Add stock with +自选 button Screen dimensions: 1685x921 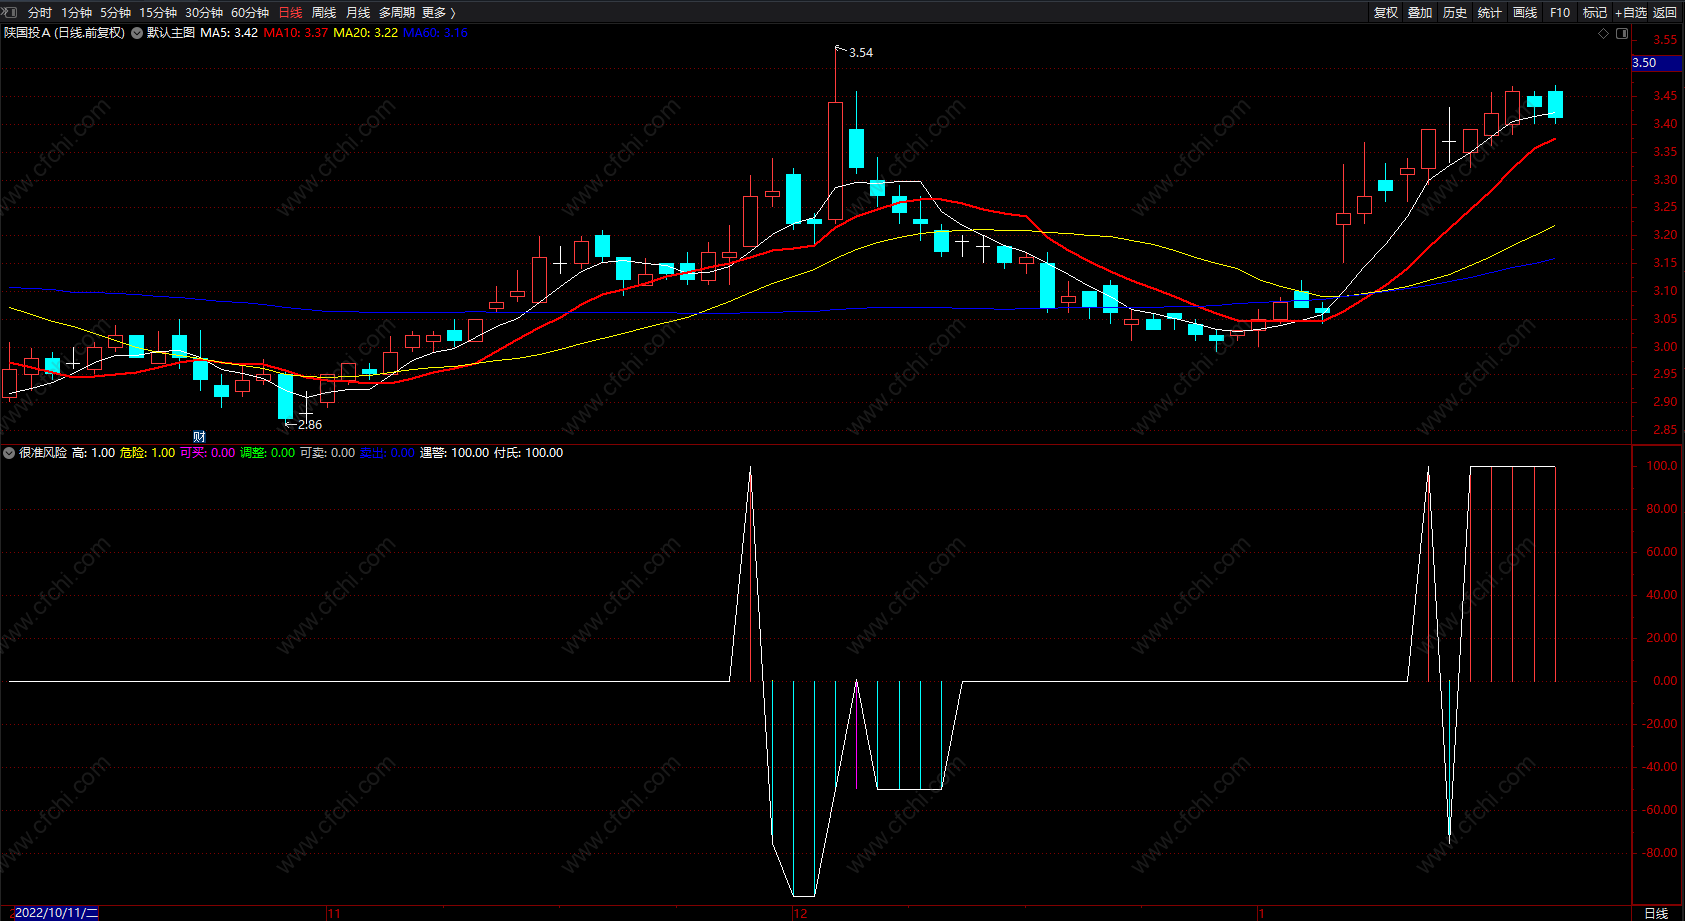[x=1630, y=13]
